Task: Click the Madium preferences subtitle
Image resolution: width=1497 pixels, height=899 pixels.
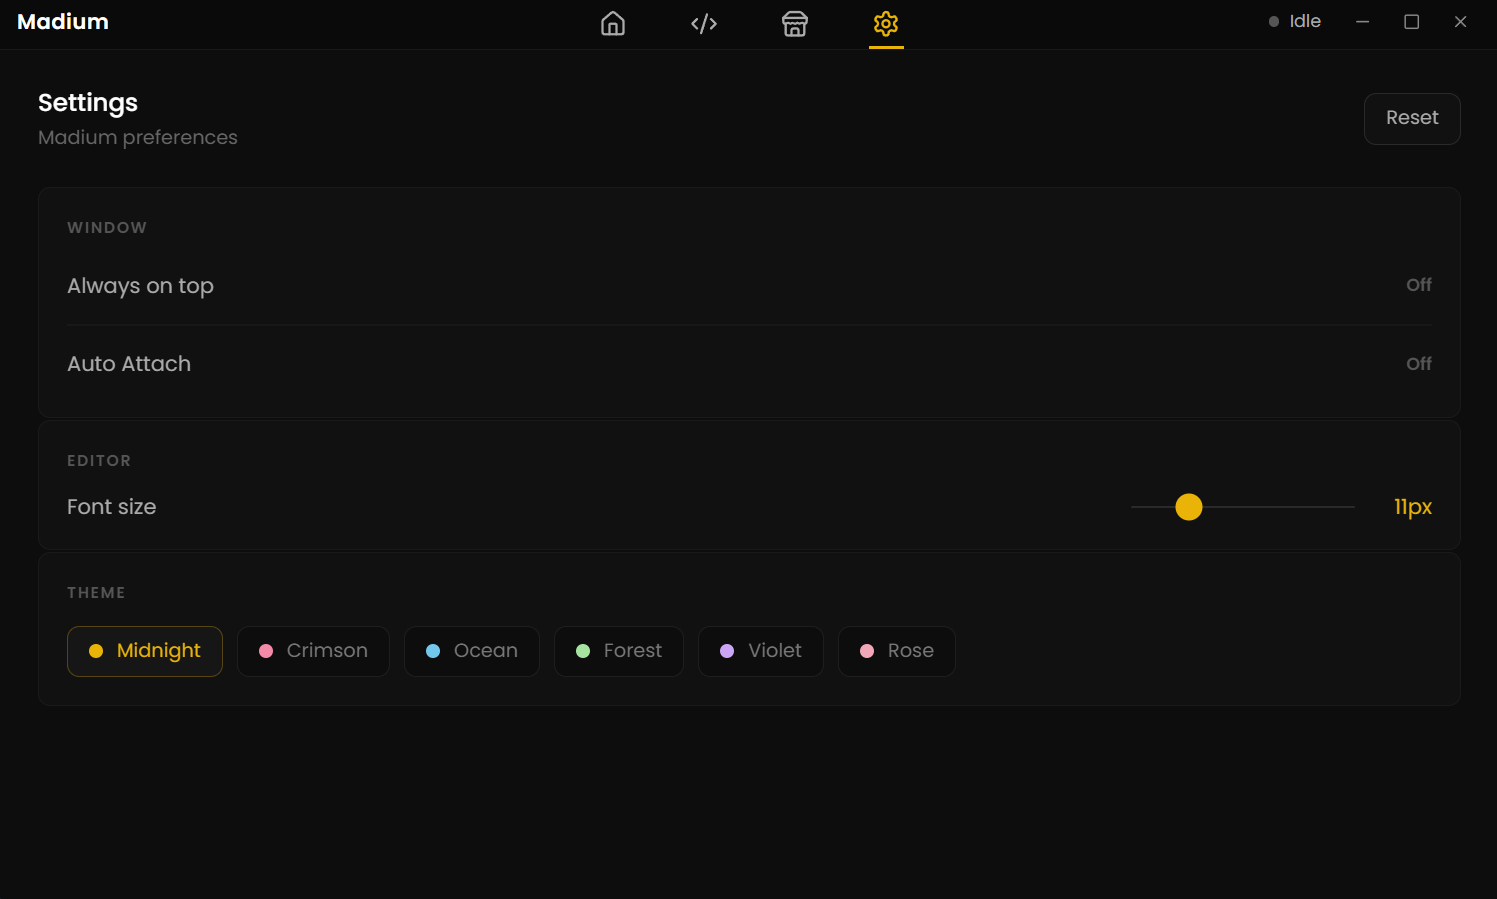Action: (x=138, y=137)
